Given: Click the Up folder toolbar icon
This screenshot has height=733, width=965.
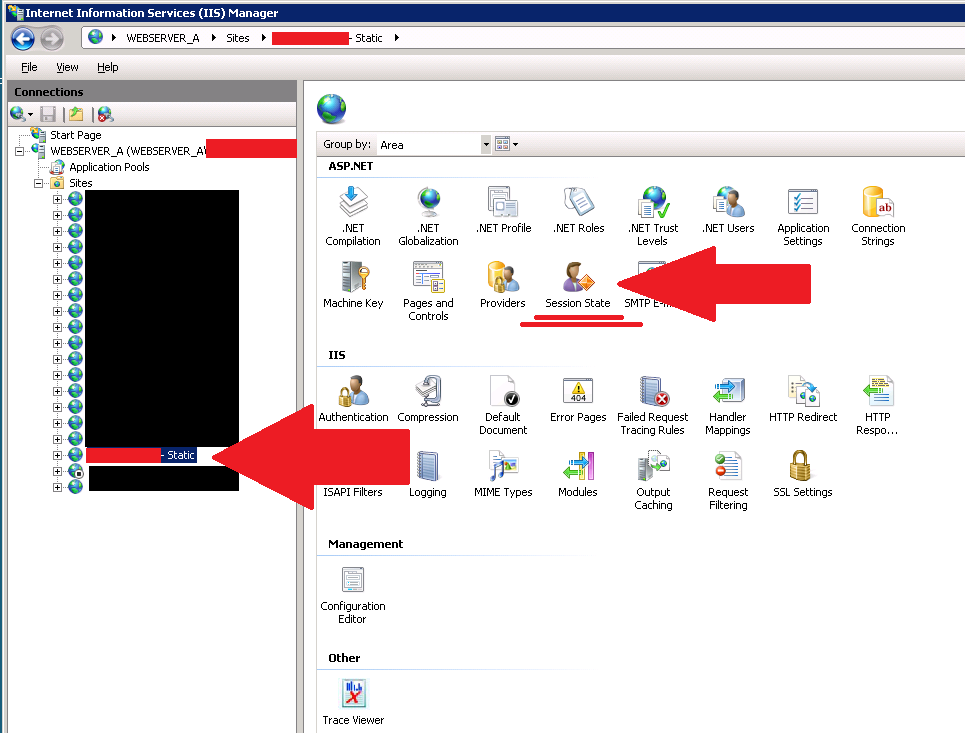Looking at the screenshot, I should pyautogui.click(x=76, y=114).
